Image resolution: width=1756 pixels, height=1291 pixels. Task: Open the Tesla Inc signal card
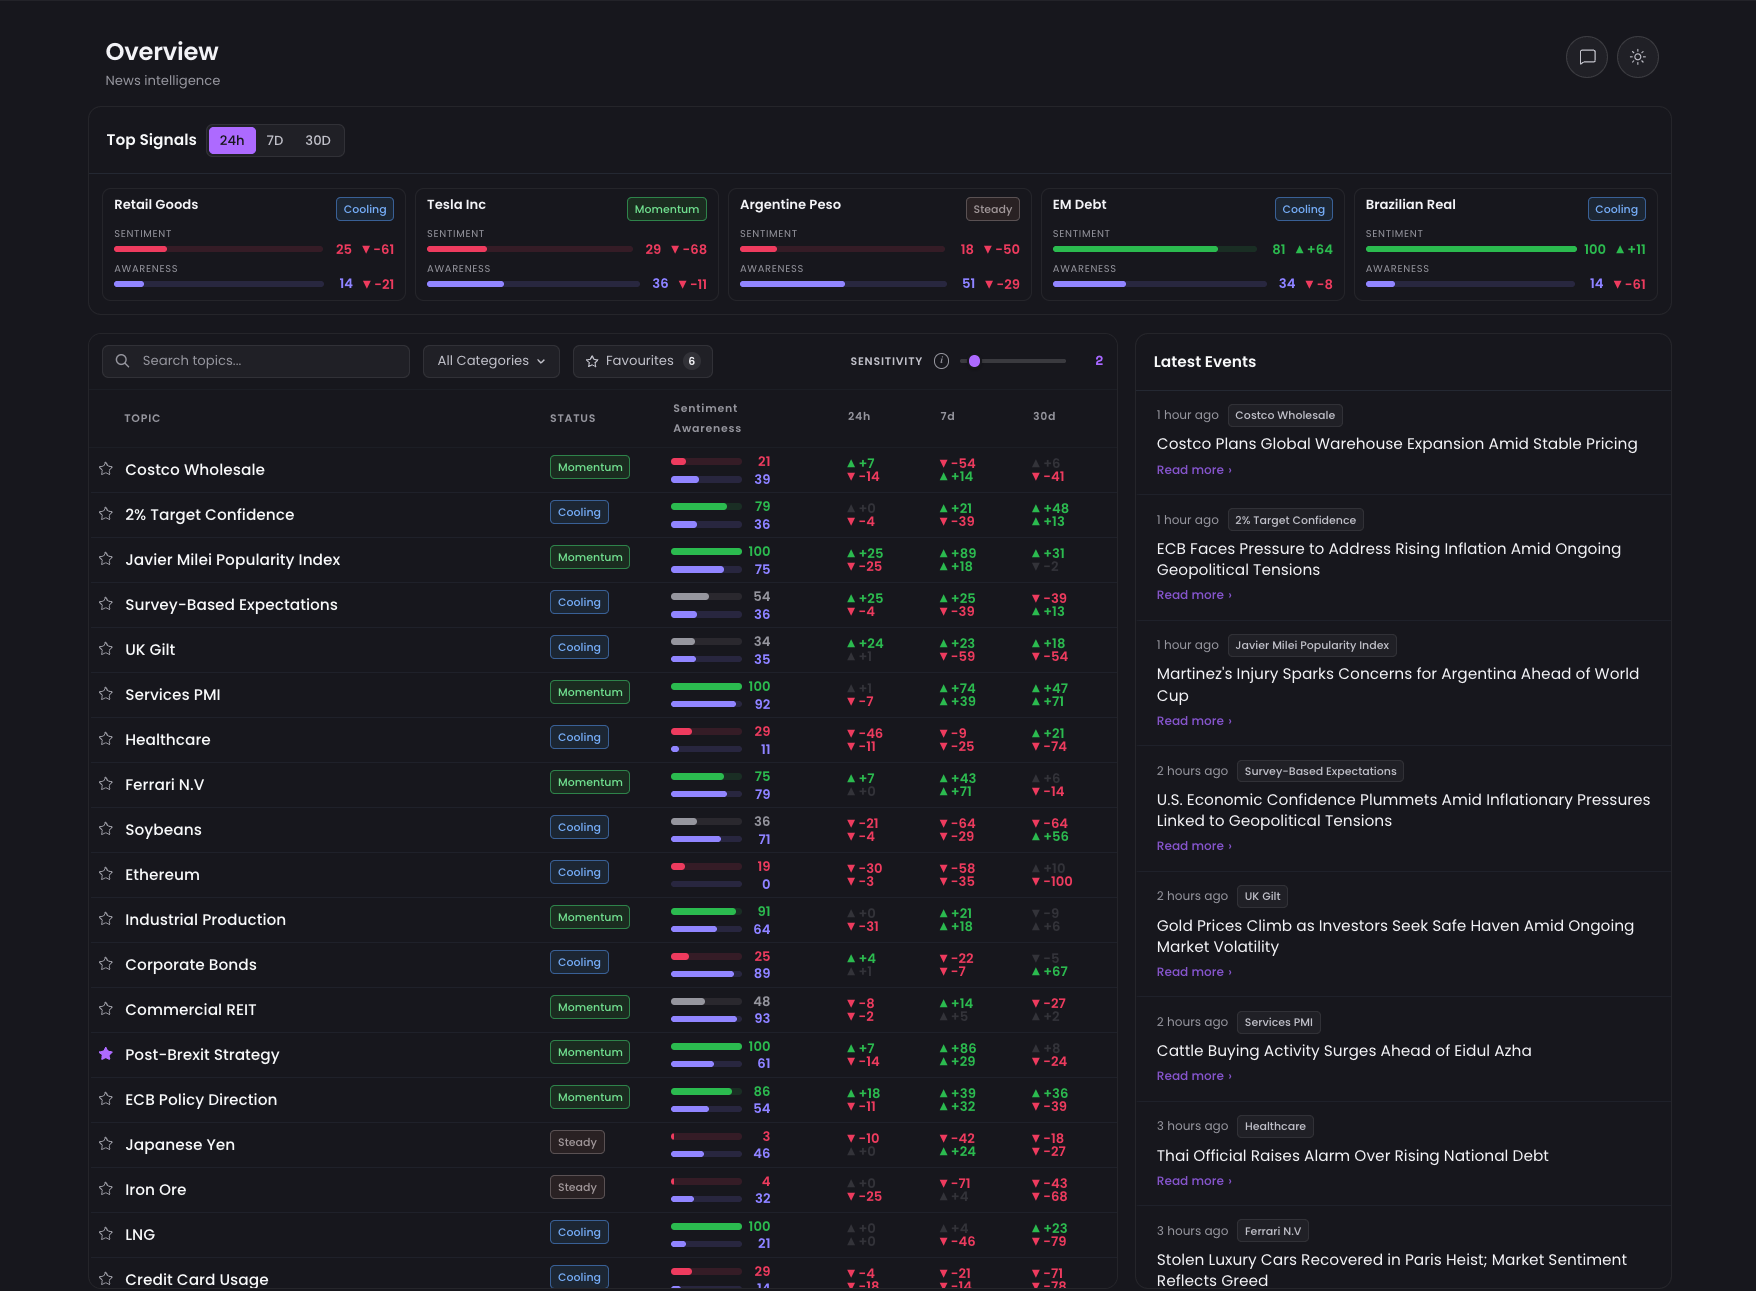coord(567,244)
